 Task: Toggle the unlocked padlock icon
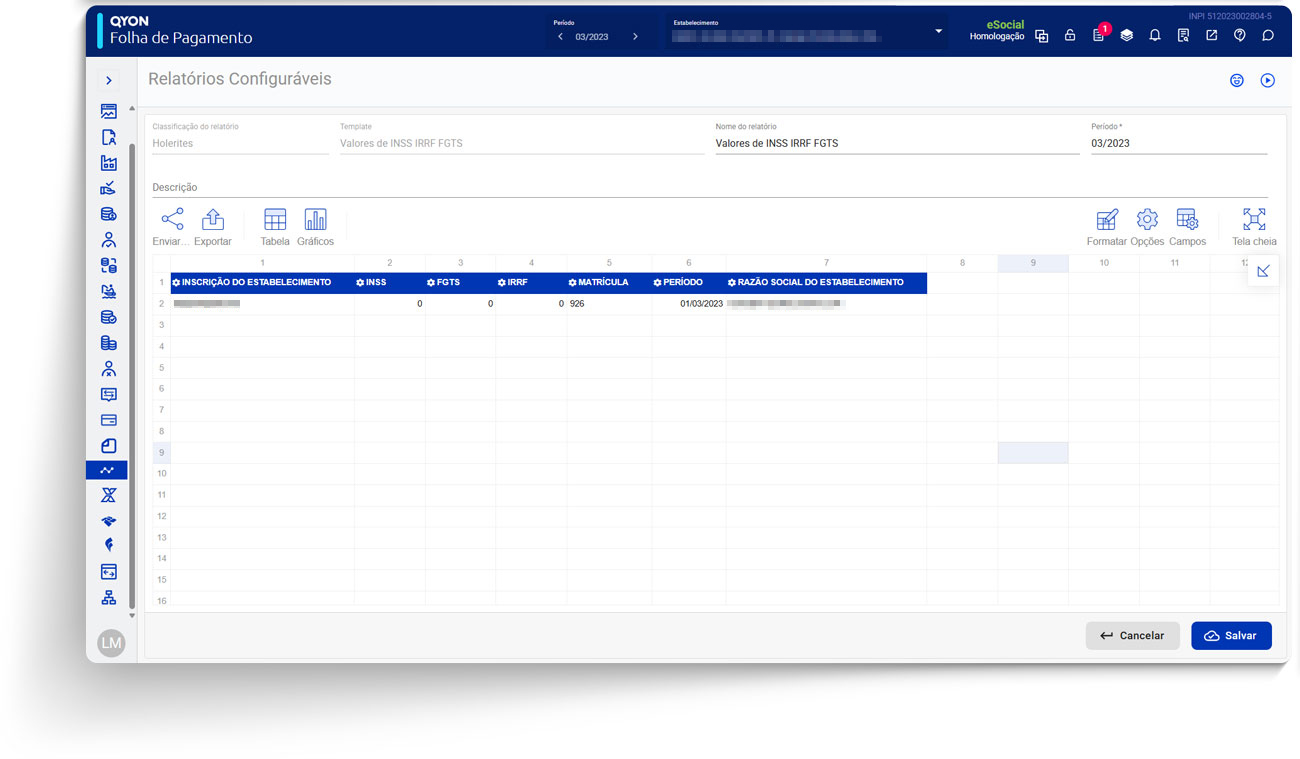point(1070,35)
